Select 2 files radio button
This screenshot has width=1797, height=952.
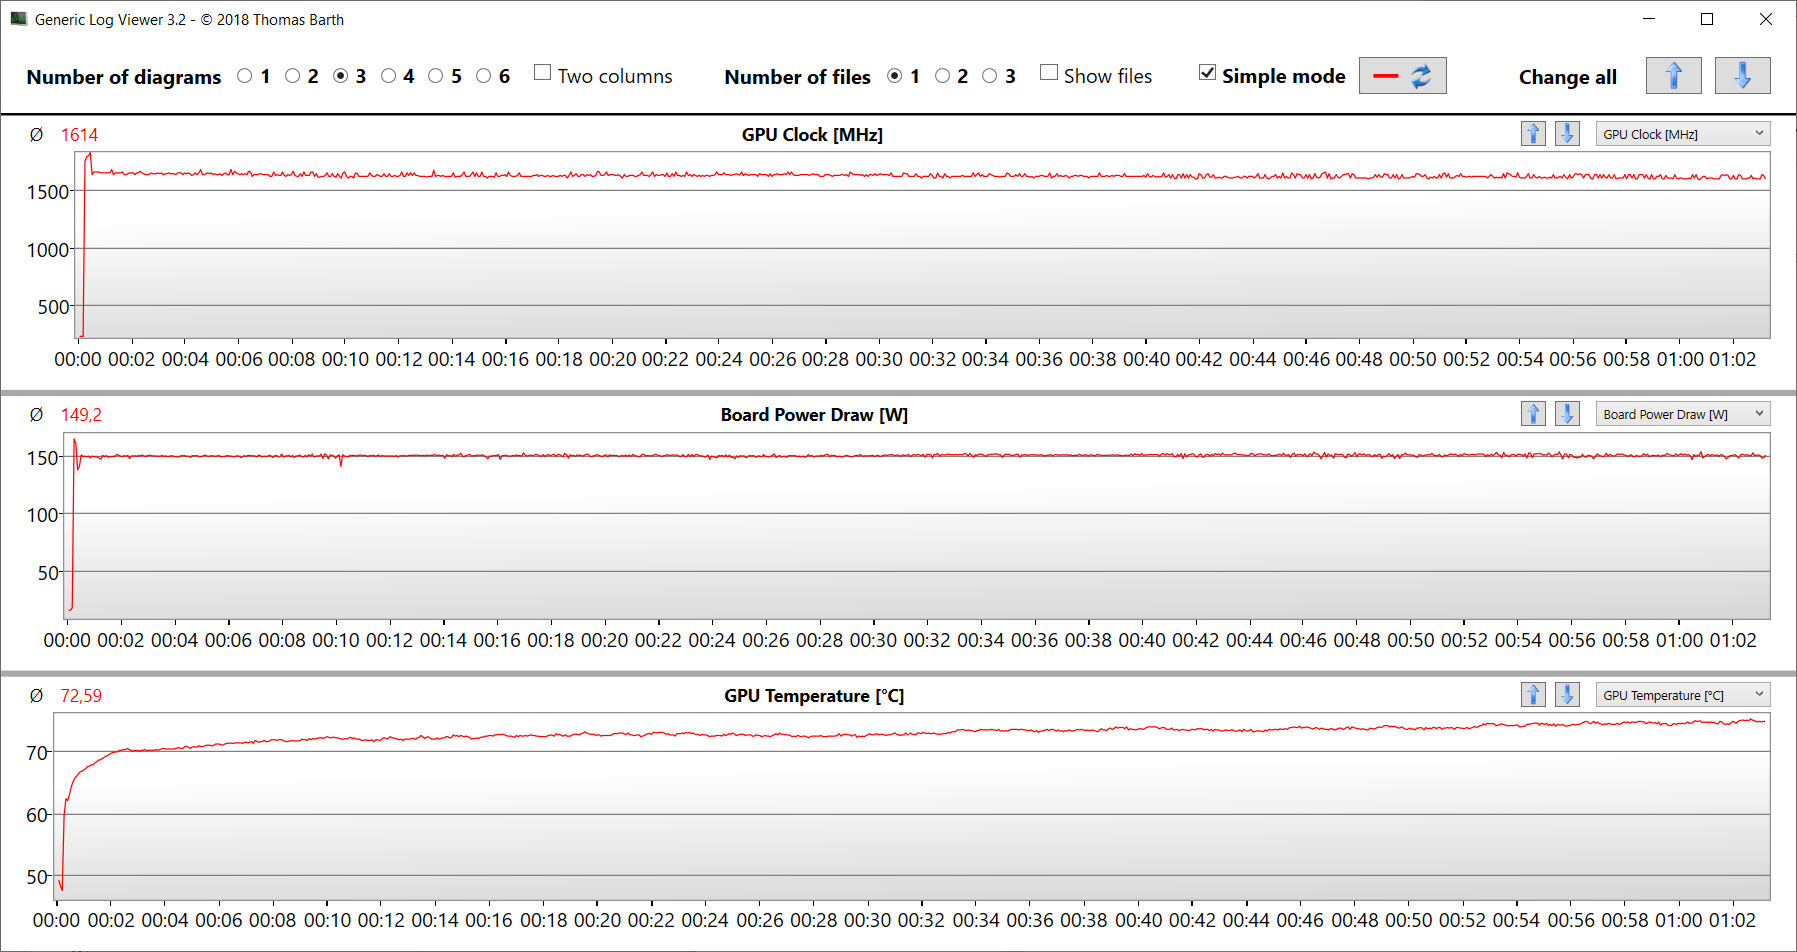(943, 76)
